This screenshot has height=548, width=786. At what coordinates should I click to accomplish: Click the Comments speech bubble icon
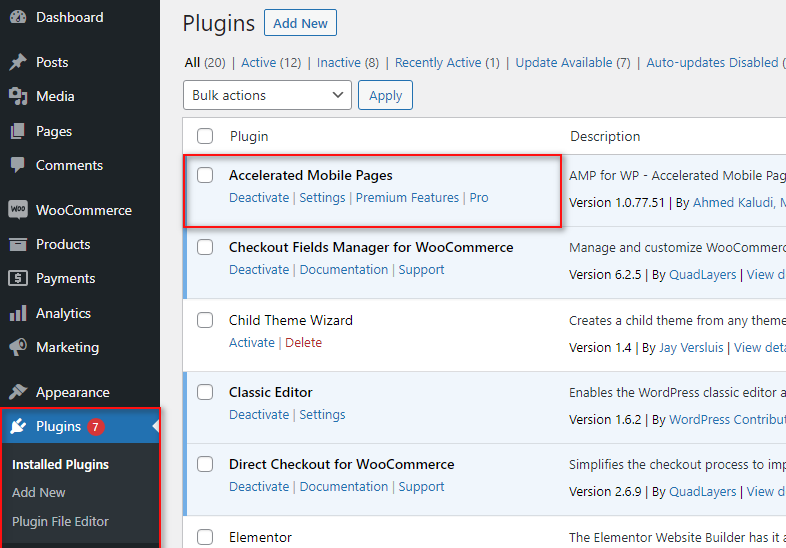[18, 165]
